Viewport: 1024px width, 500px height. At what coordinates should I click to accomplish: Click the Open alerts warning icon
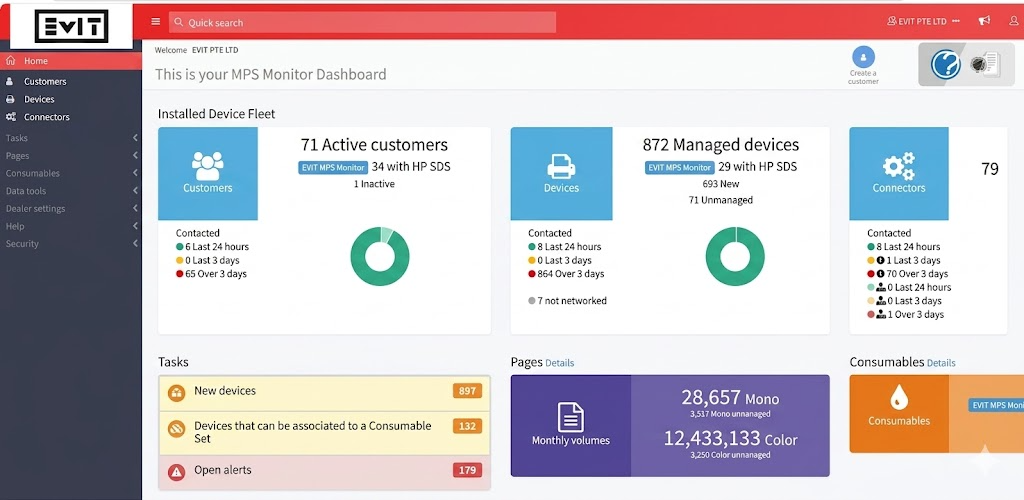pos(176,473)
